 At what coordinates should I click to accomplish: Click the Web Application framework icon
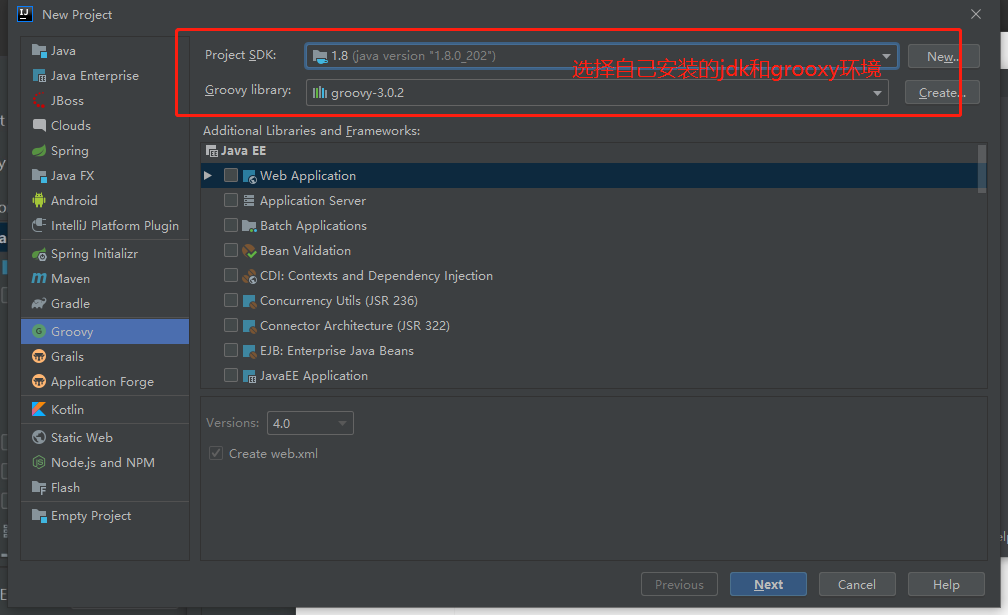[x=249, y=176]
